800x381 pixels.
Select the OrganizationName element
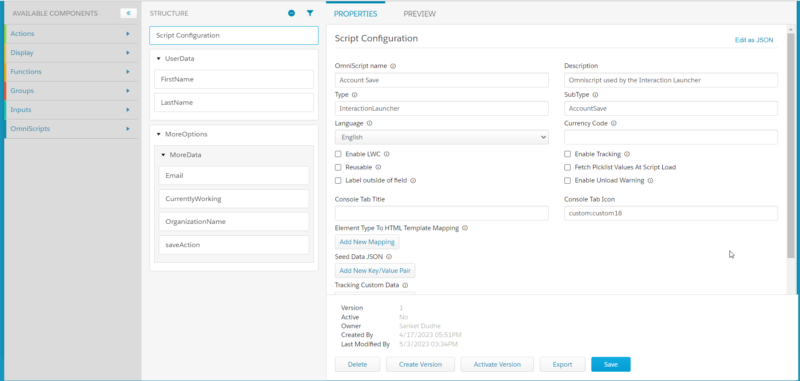pyautogui.click(x=234, y=222)
